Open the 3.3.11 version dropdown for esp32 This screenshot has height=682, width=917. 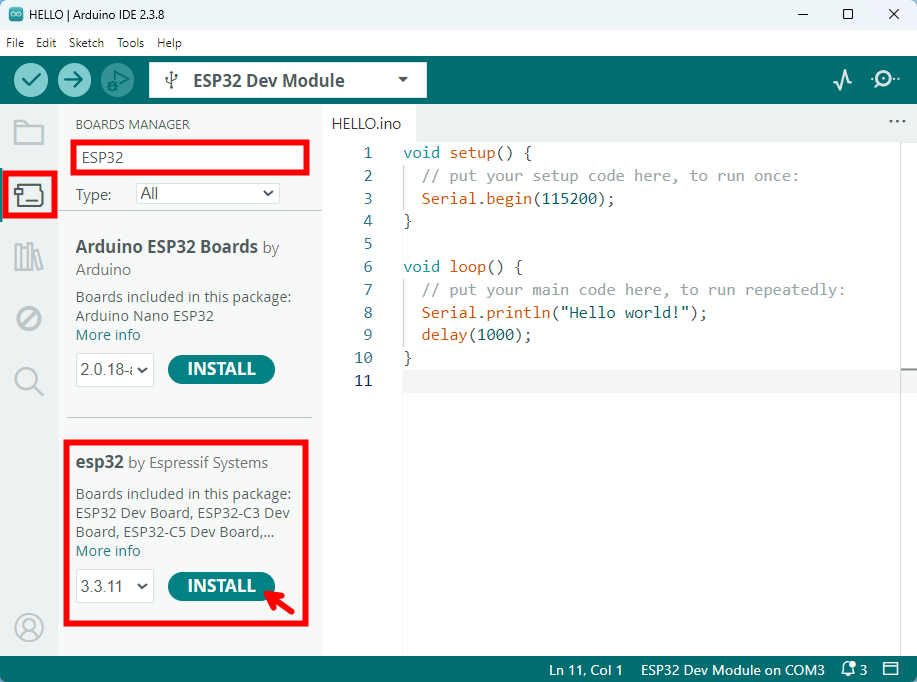(x=115, y=586)
